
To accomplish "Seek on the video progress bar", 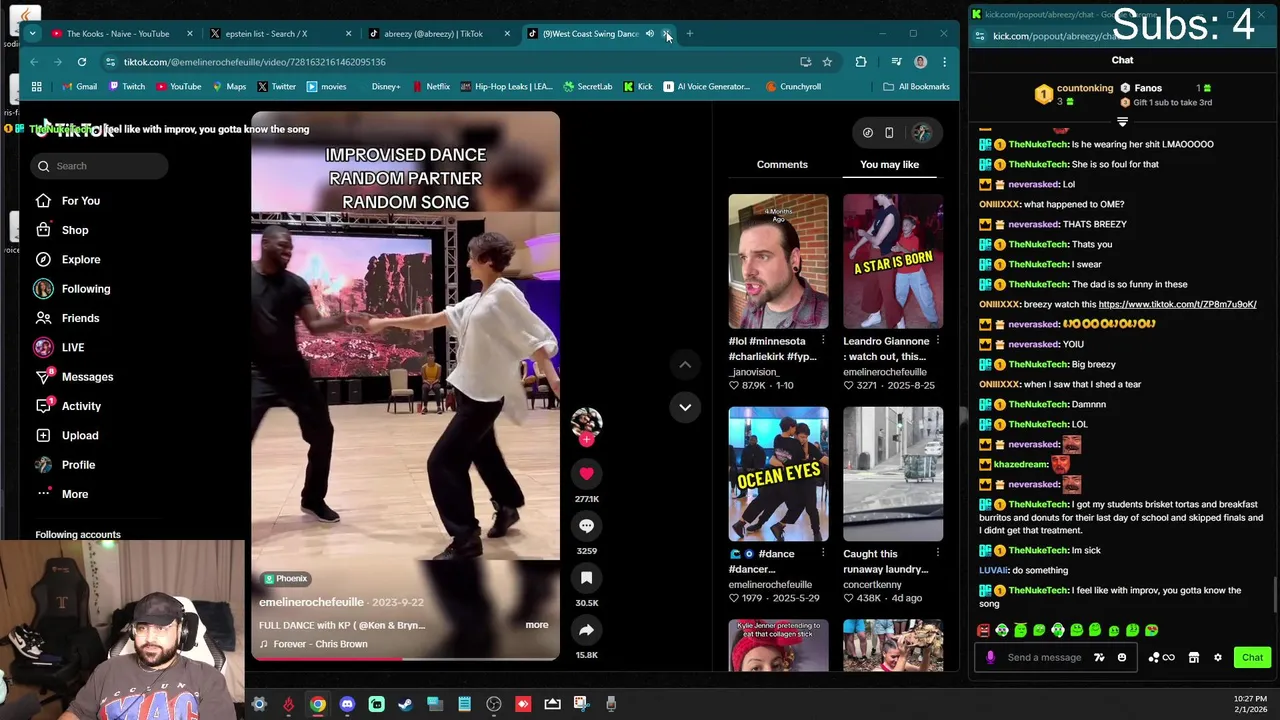I will pos(405,658).
